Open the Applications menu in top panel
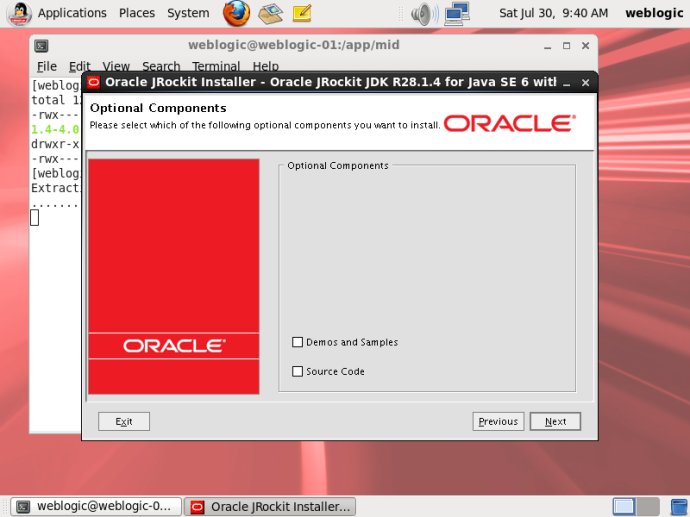This screenshot has width=690, height=517. pos(72,13)
